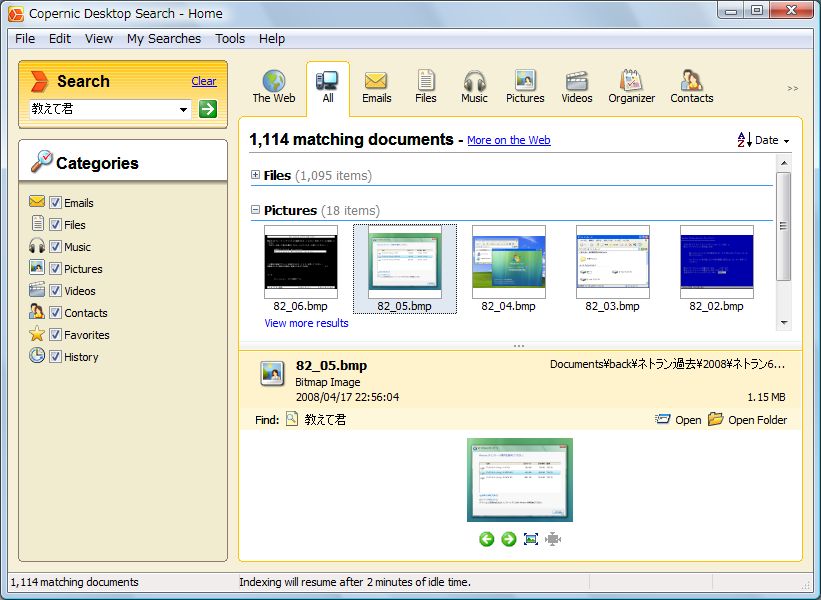Viewport: 821px width, 600px height.
Task: Click the Find magnifier icon in preview bar
Action: pos(292,419)
